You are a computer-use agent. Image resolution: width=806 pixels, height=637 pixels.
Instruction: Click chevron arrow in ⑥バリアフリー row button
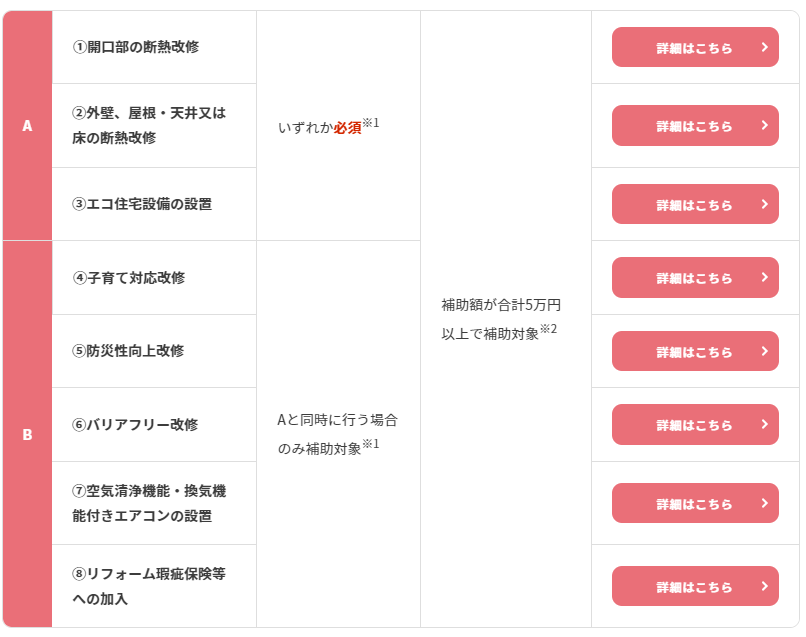tap(764, 424)
